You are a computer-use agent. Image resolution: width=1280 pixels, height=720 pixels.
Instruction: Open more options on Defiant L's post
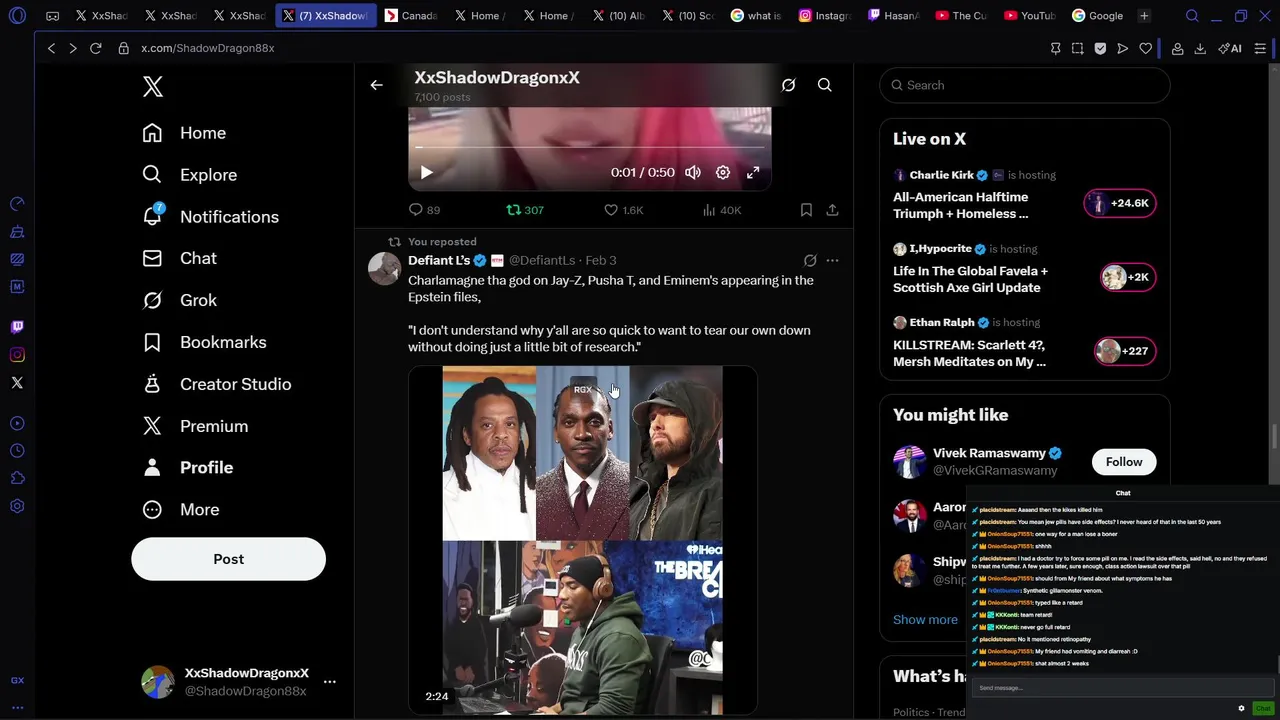[832, 260]
